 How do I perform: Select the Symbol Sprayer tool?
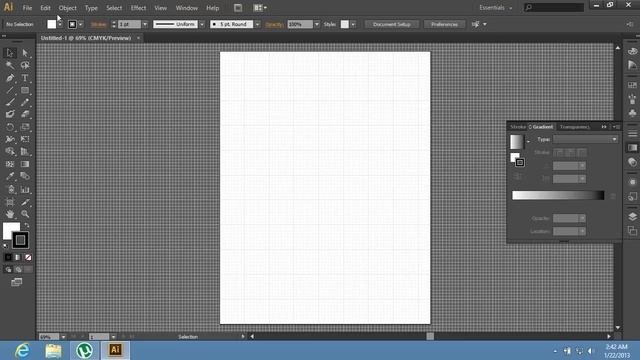[x=10, y=189]
